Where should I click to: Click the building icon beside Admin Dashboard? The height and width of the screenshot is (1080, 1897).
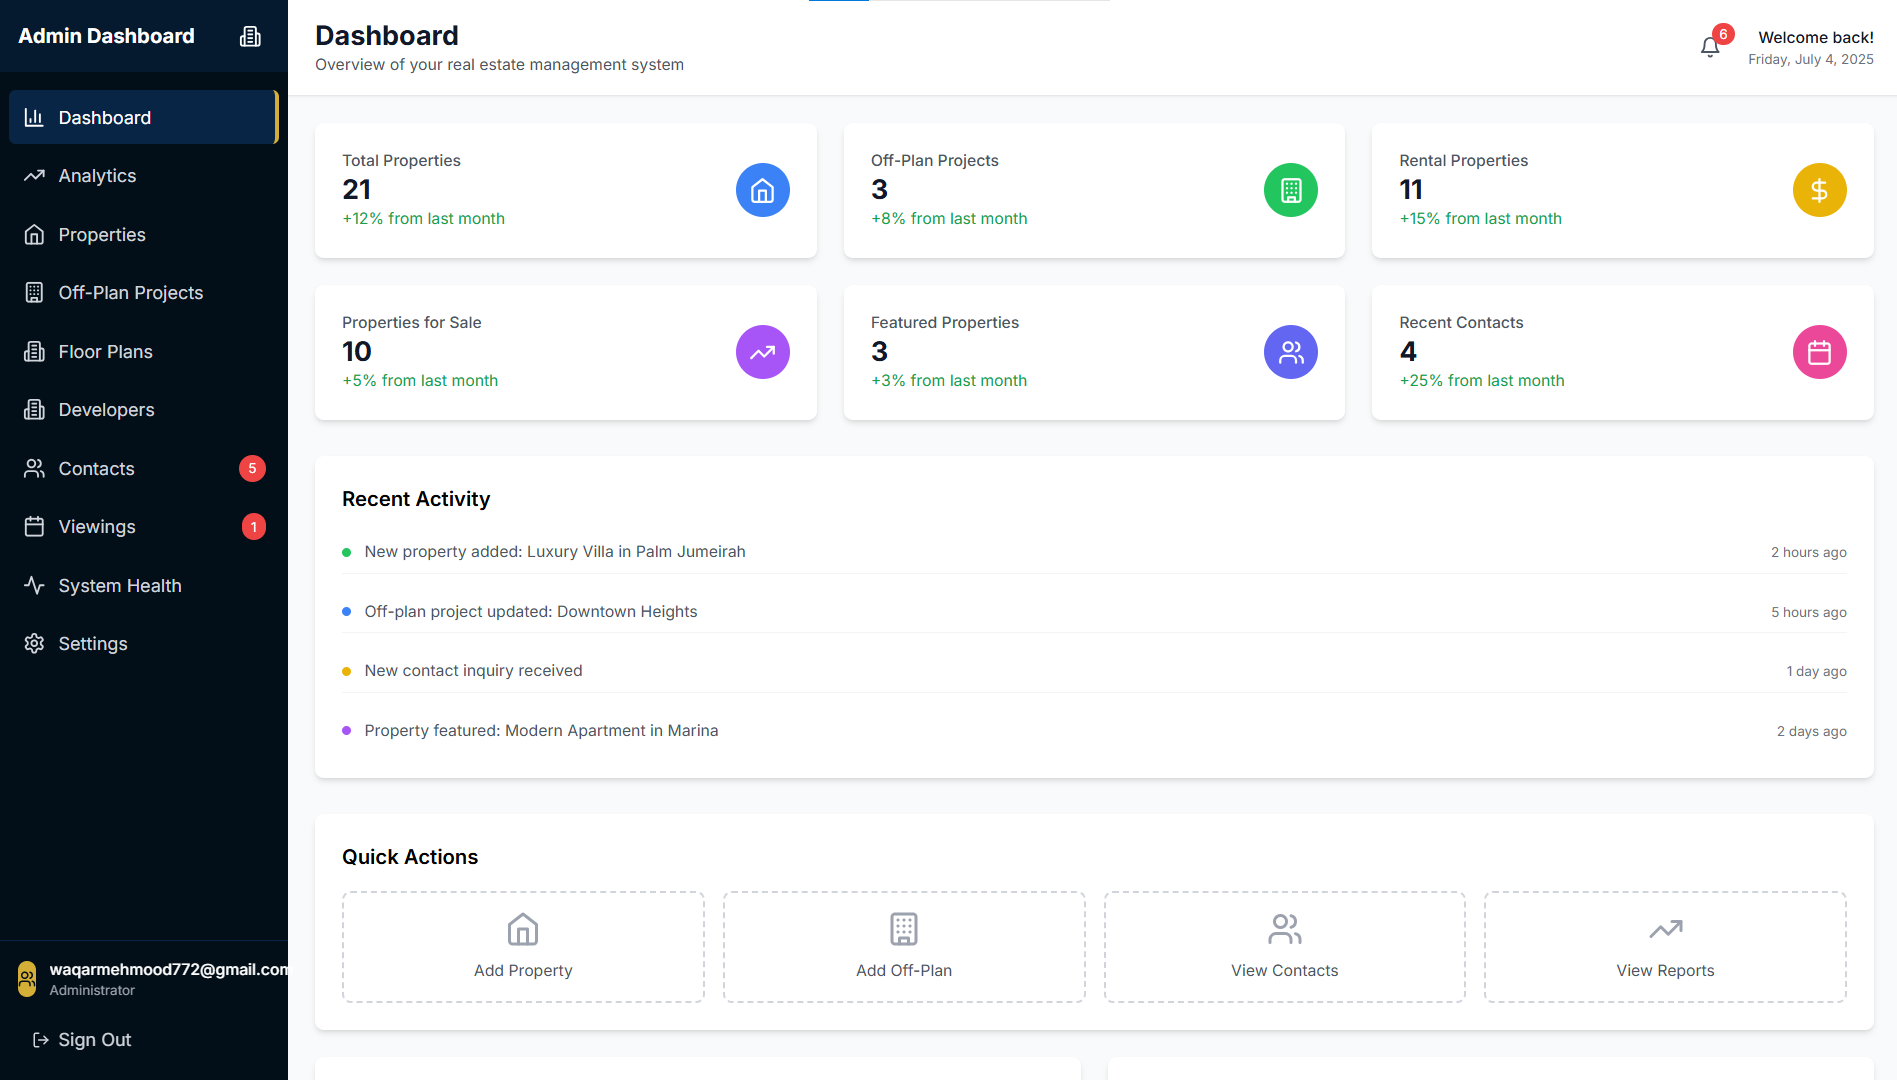click(249, 35)
